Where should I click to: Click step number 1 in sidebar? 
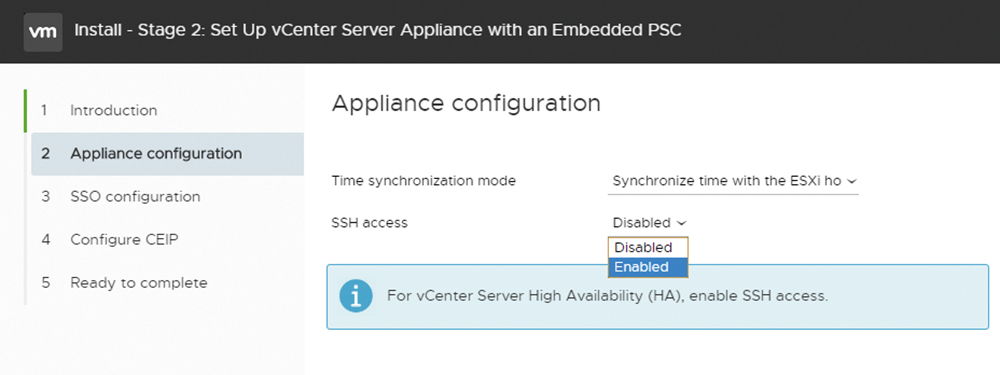pyautogui.click(x=45, y=110)
